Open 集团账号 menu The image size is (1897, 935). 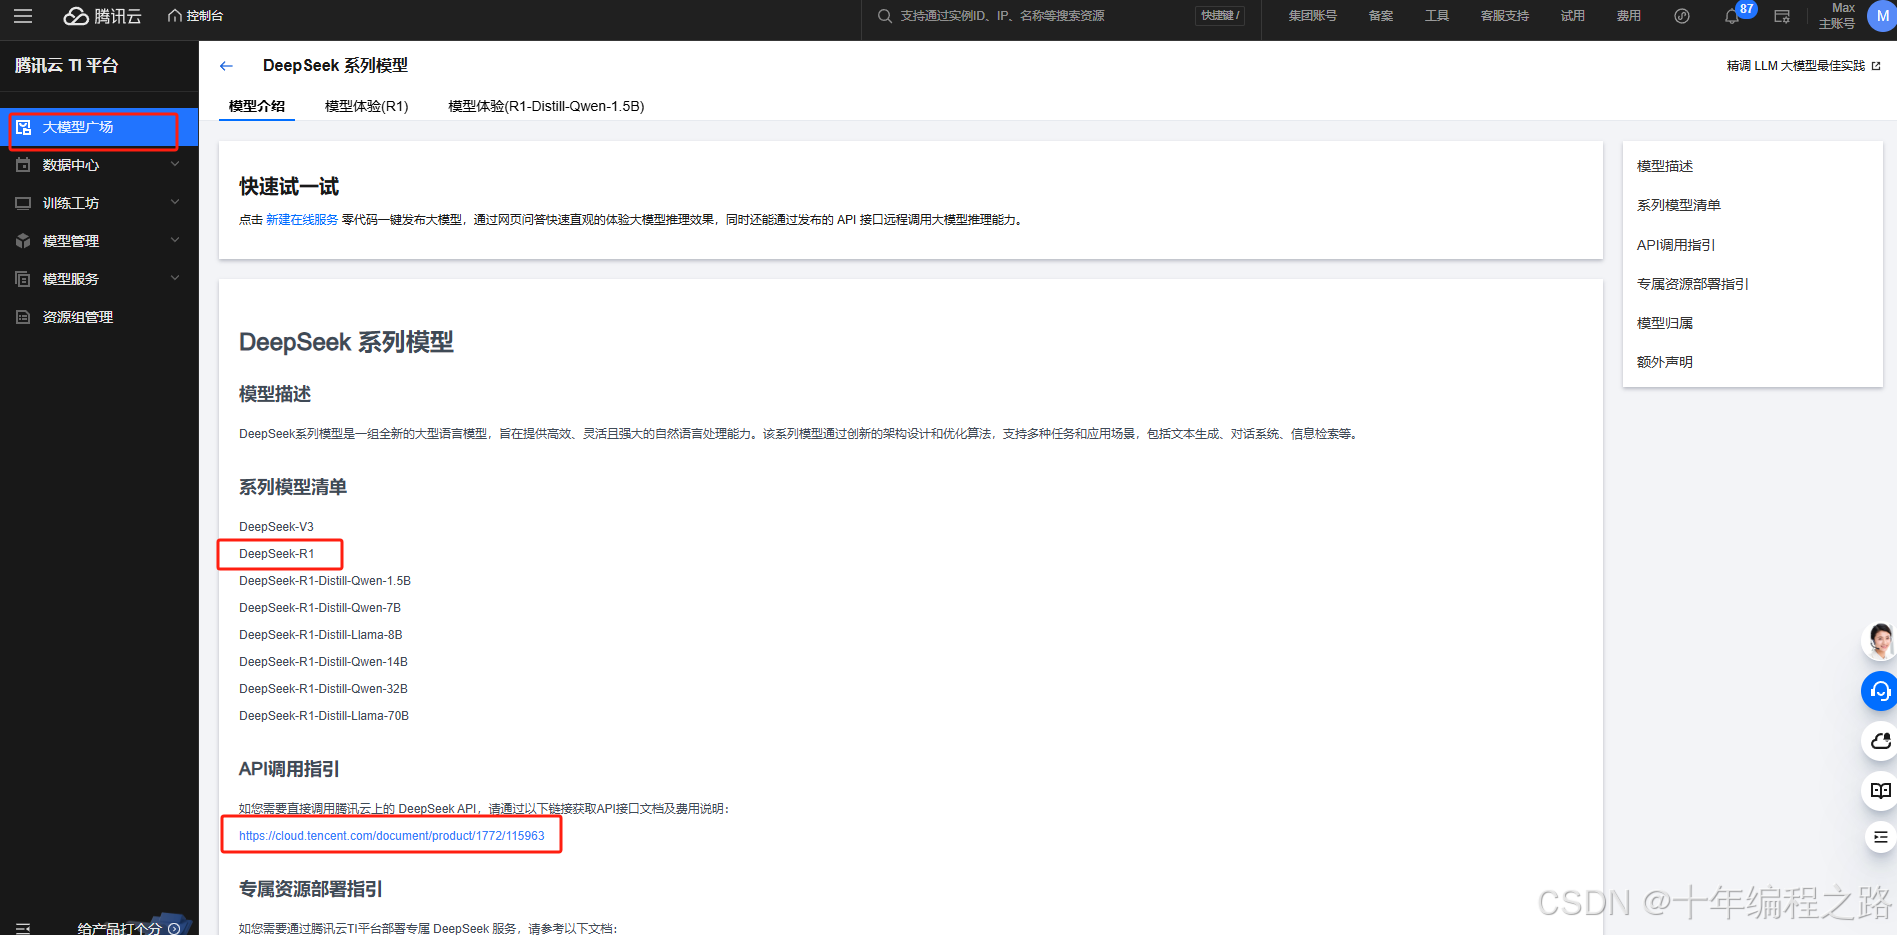pyautogui.click(x=1312, y=16)
